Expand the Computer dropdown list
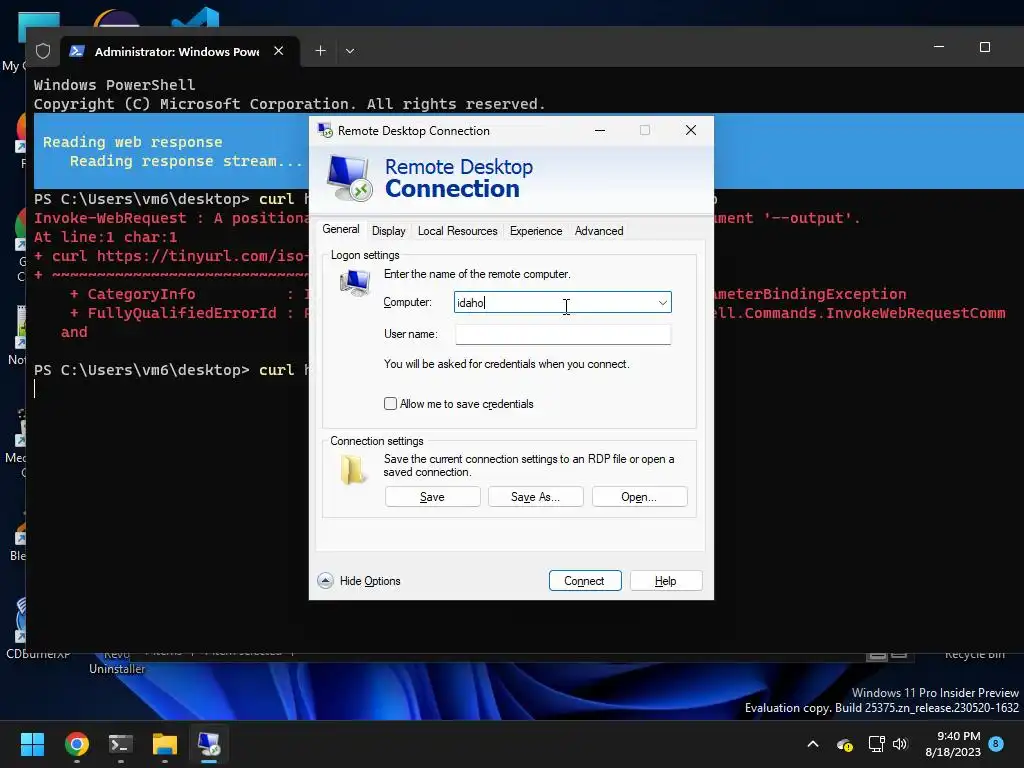 [663, 302]
